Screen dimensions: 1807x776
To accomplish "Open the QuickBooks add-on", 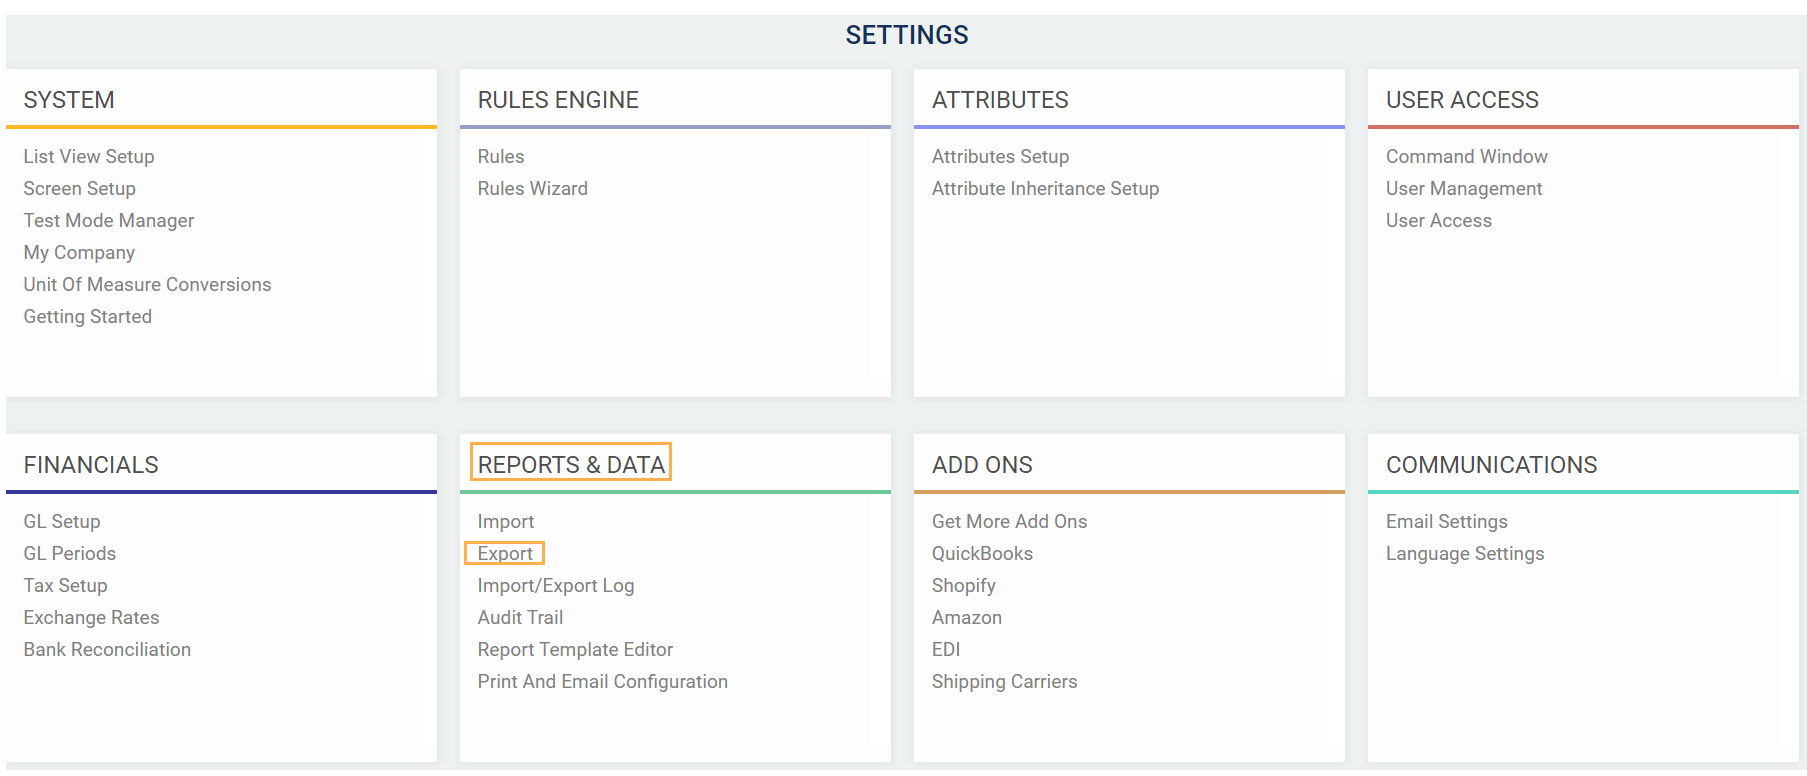I will point(982,554).
